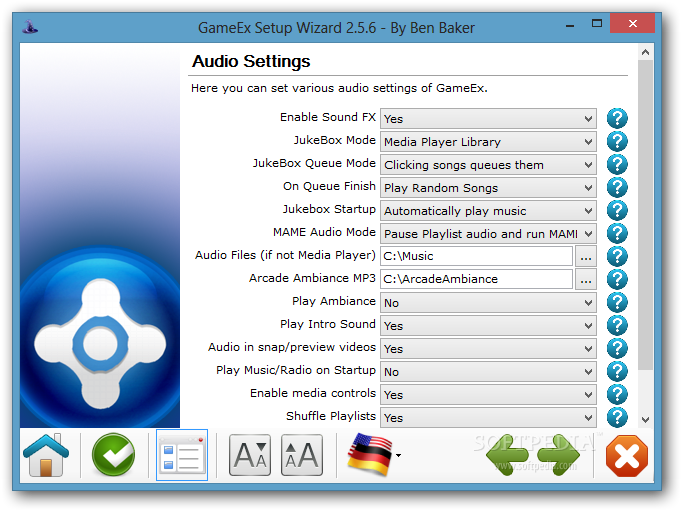Click the wizard hat title bar icon
Image resolution: width=682 pixels, height=511 pixels.
(30, 27)
